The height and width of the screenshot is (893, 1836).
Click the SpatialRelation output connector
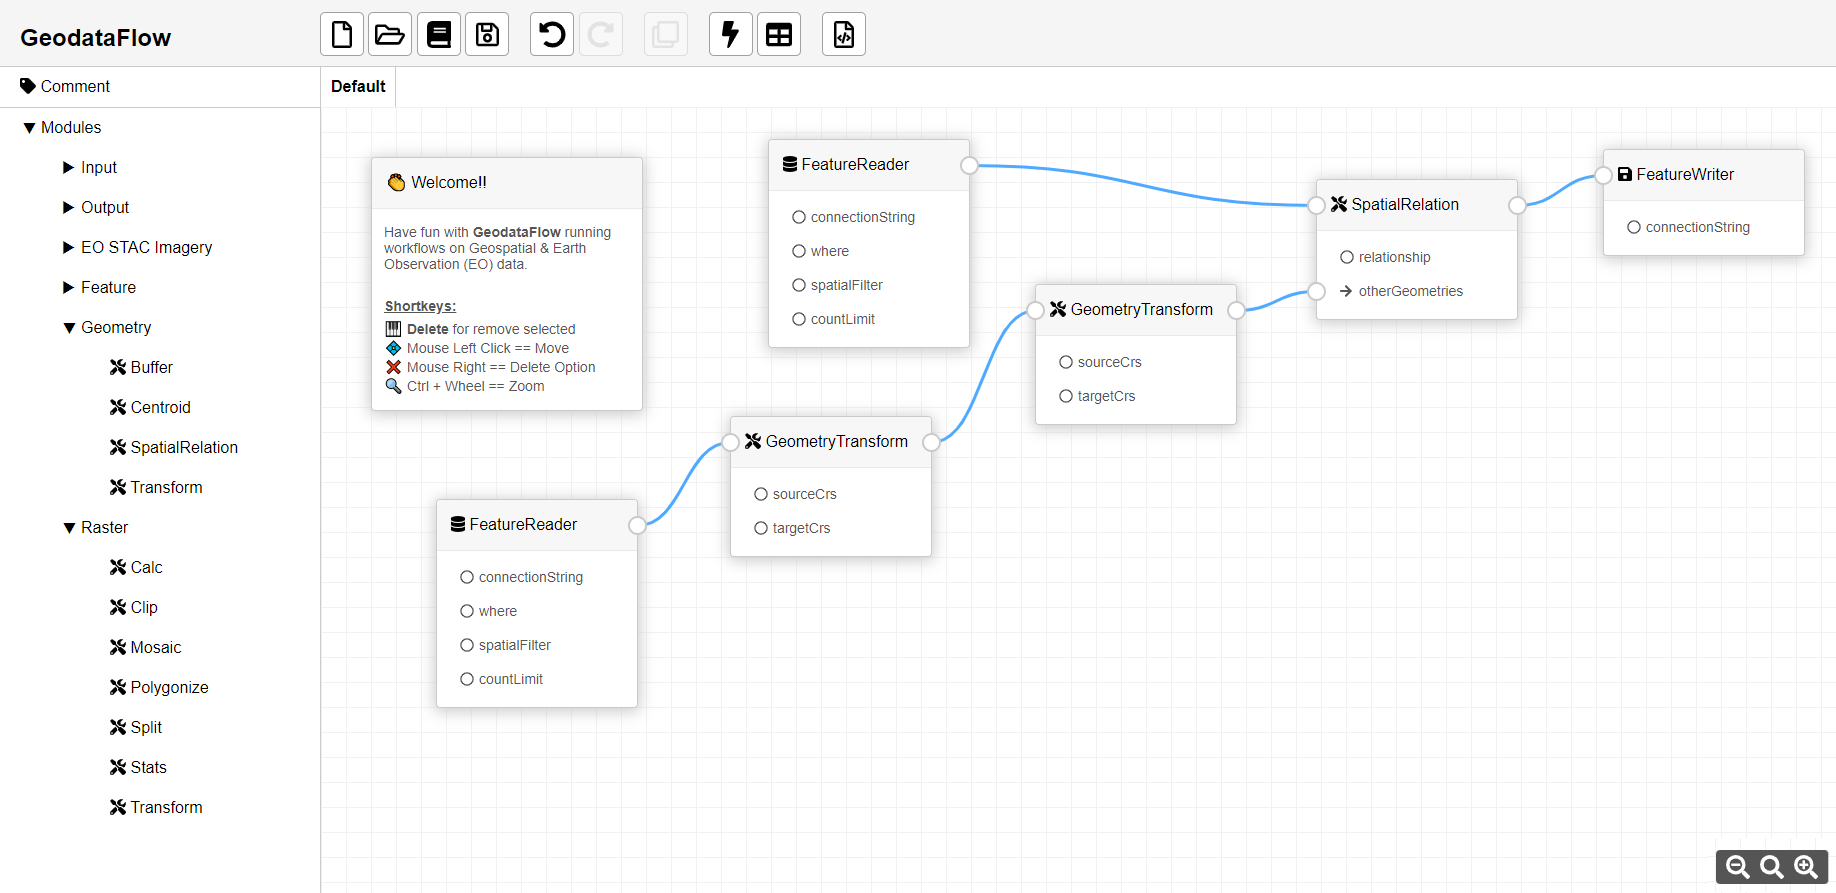point(1517,205)
